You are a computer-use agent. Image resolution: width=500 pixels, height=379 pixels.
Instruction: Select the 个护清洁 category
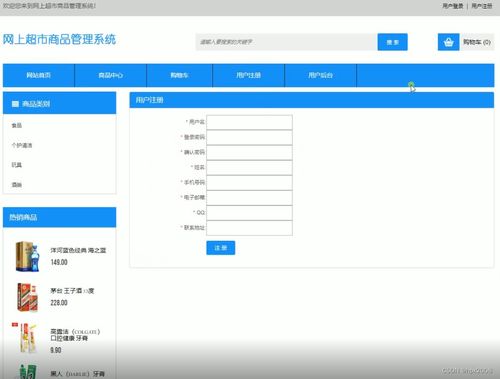(22, 145)
